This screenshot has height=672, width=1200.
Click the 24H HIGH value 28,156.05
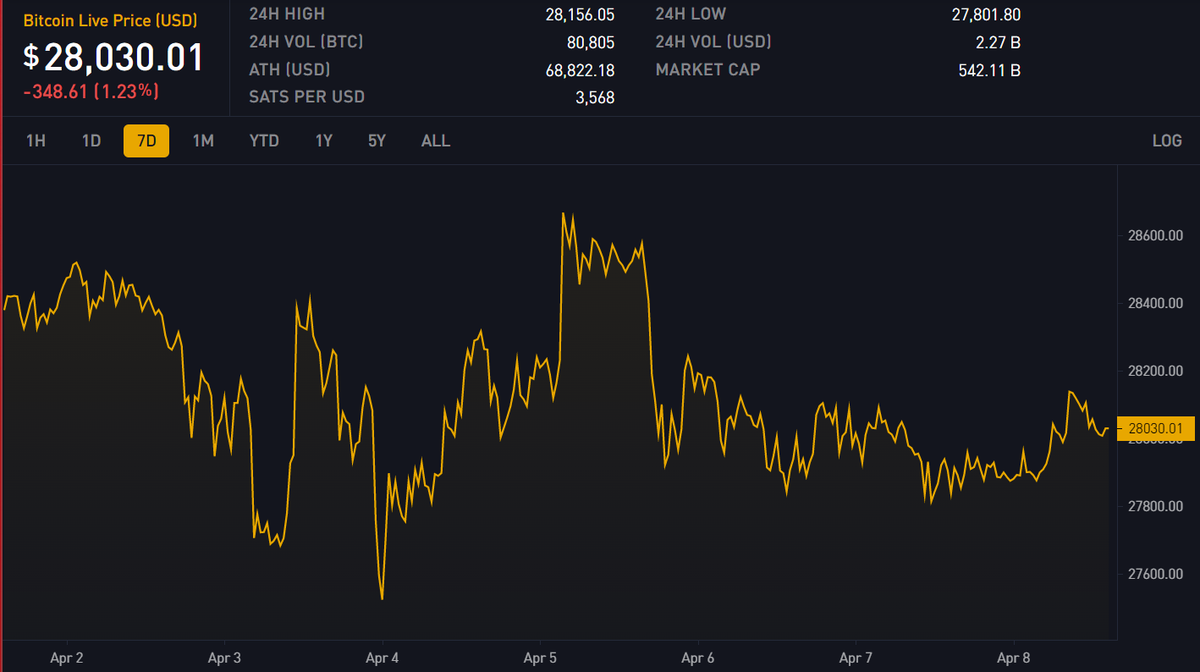[578, 14]
